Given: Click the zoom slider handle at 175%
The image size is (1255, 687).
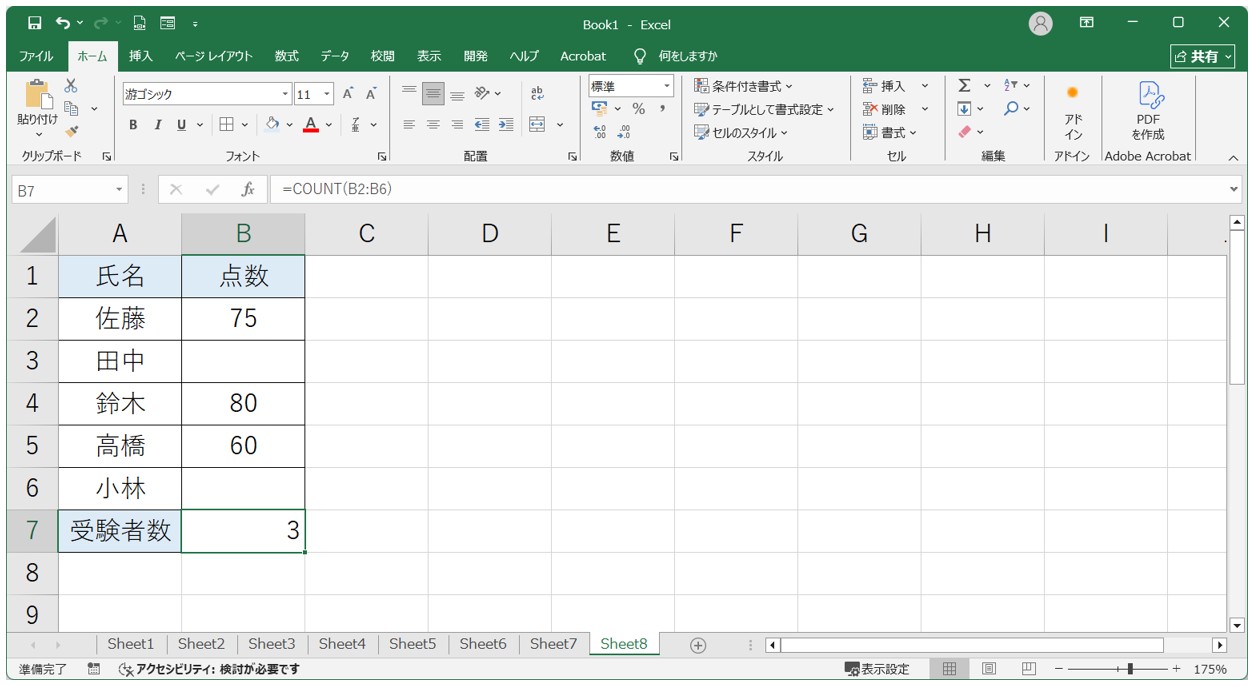Looking at the screenshot, I should click(x=1130, y=669).
